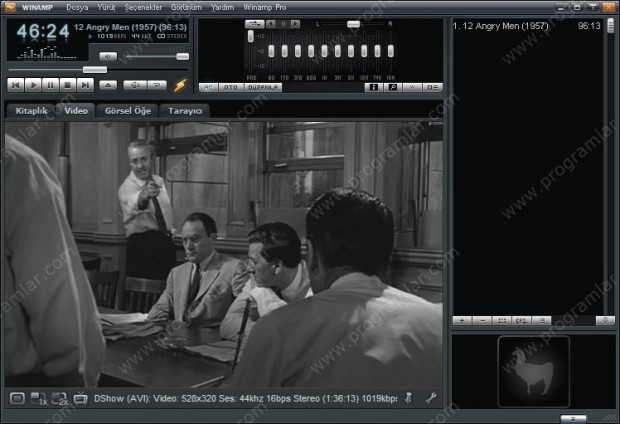Open a file with the eject button
620x424 pixels.
[108, 85]
